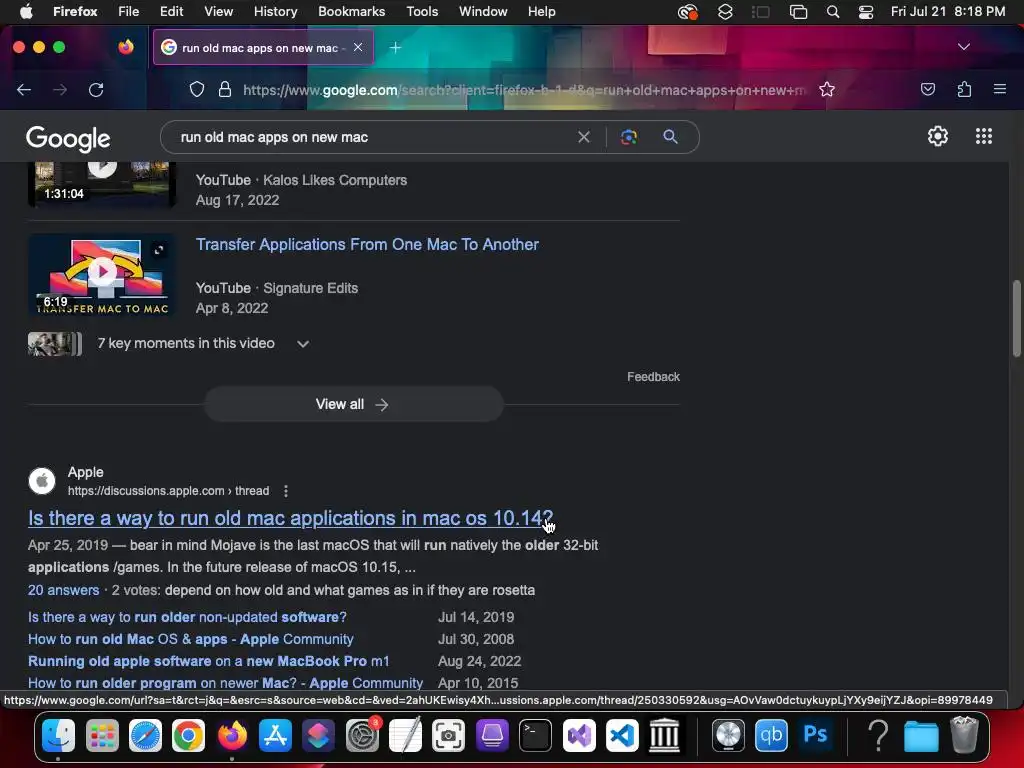
Task: Click the key moments preview thumbnail
Action: pyautogui.click(x=55, y=344)
